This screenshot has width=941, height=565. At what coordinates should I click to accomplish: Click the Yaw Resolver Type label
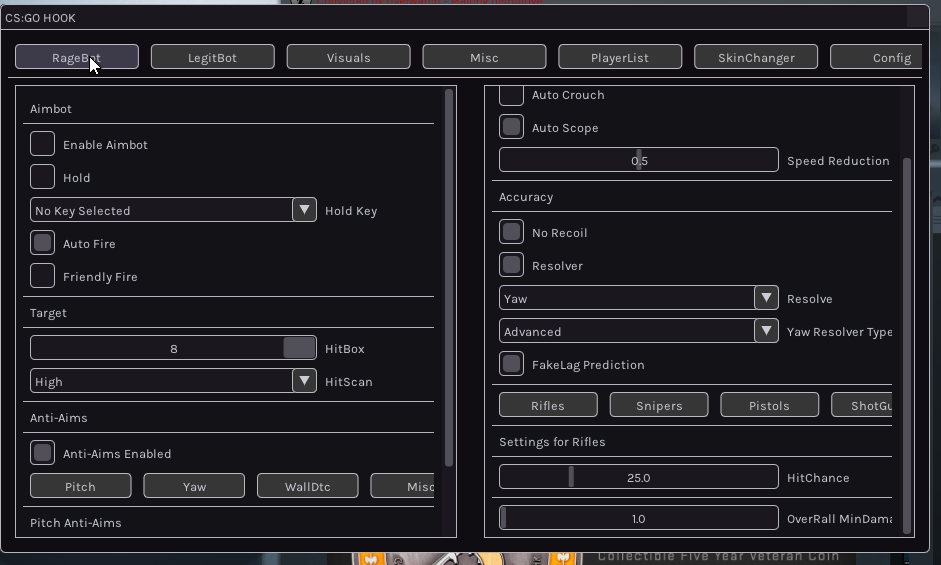pos(840,332)
